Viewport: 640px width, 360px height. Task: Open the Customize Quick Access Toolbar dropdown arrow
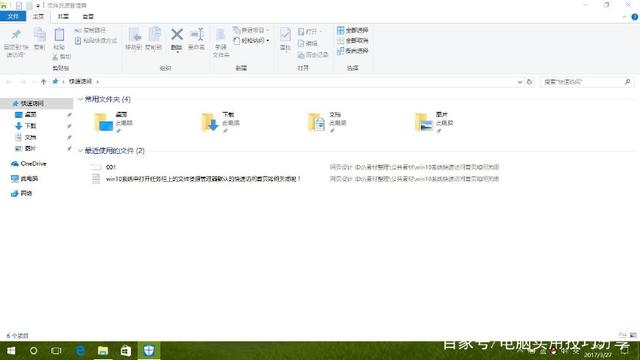tap(38, 6)
